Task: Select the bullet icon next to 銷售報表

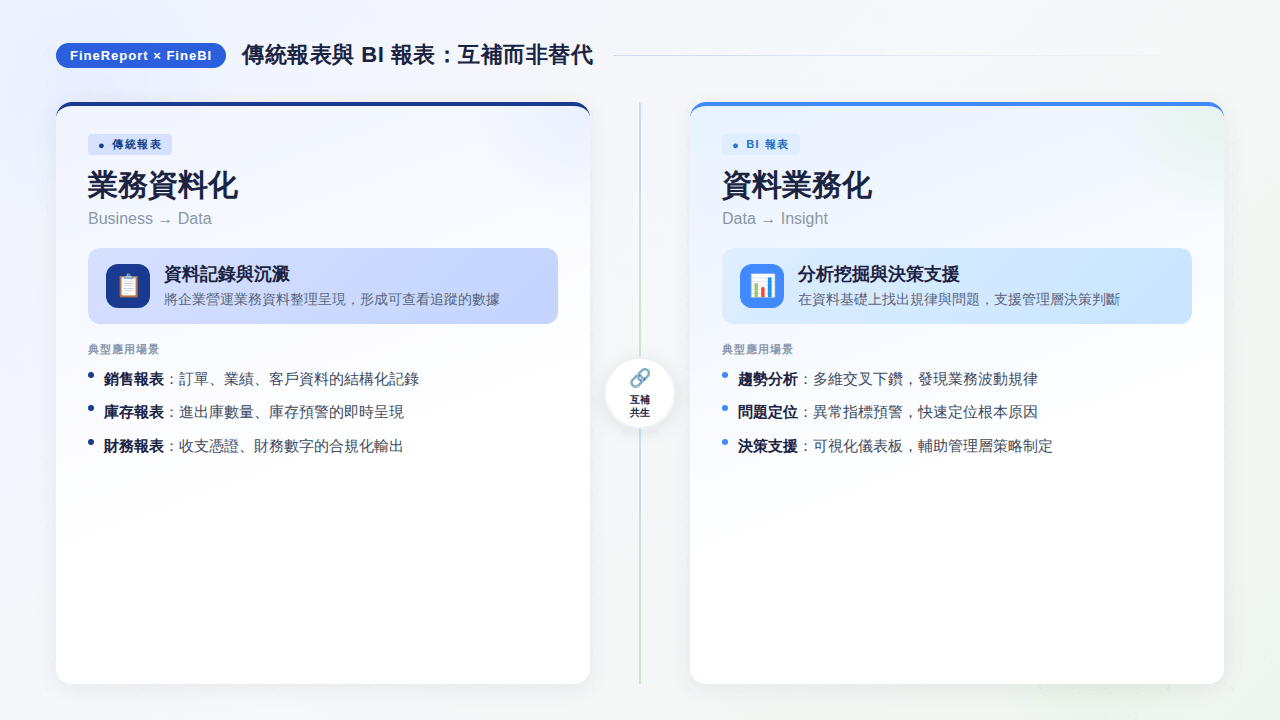Action: pyautogui.click(x=93, y=376)
